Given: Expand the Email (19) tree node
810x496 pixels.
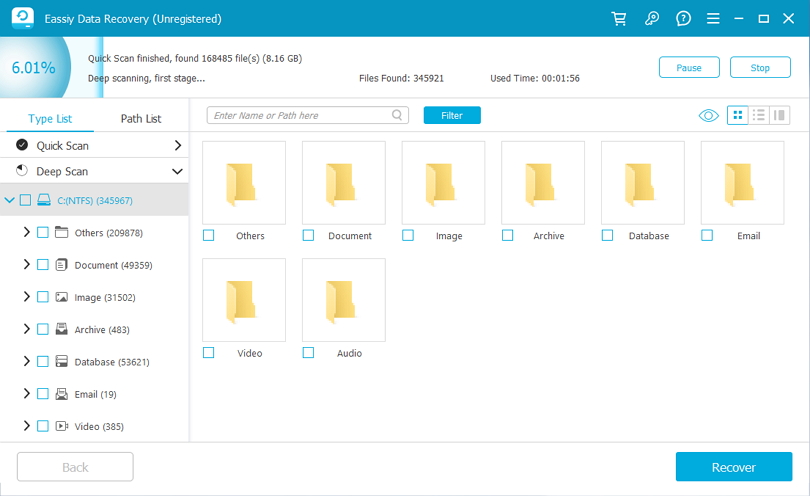Looking at the screenshot, I should (26, 394).
